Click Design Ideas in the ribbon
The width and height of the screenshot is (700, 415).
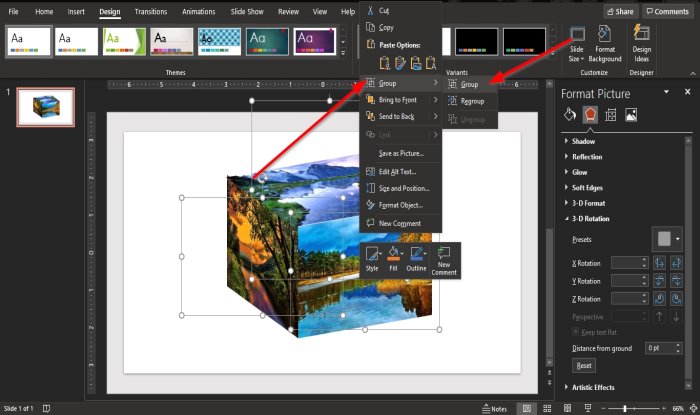641,44
